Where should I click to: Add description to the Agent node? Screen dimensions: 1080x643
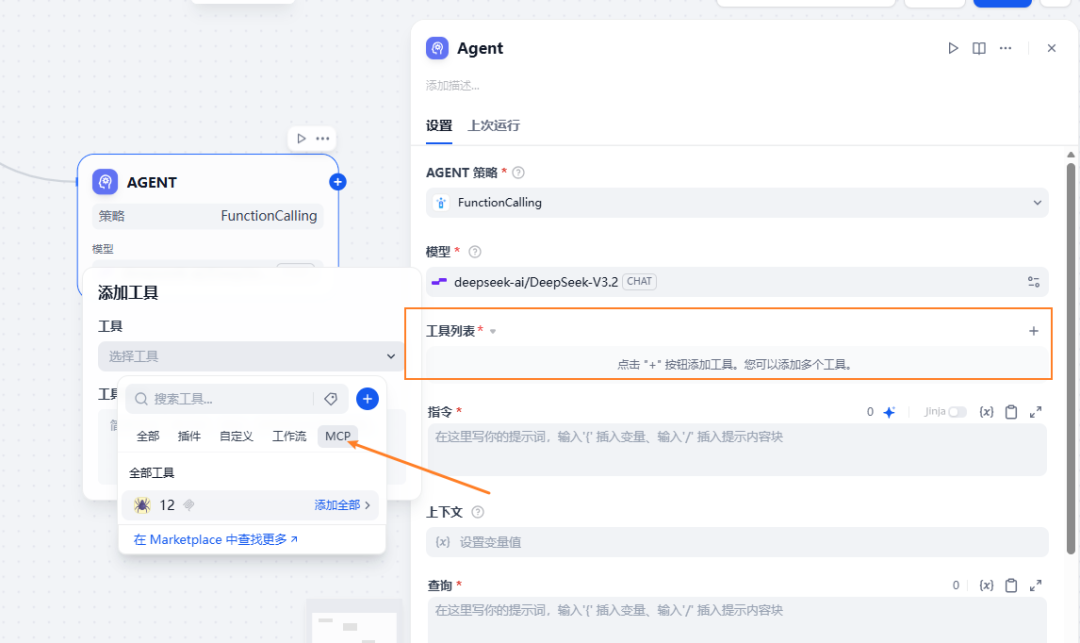(x=453, y=85)
